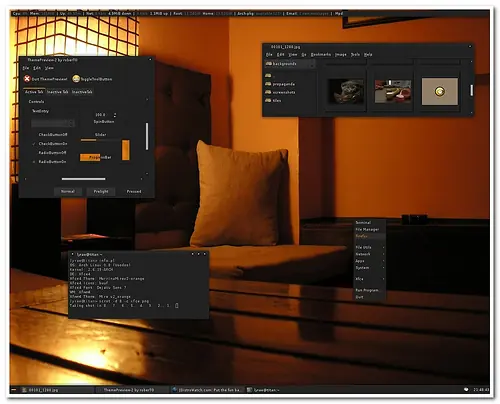Click the Normal button
The width and height of the screenshot is (500, 404).
(x=68, y=191)
